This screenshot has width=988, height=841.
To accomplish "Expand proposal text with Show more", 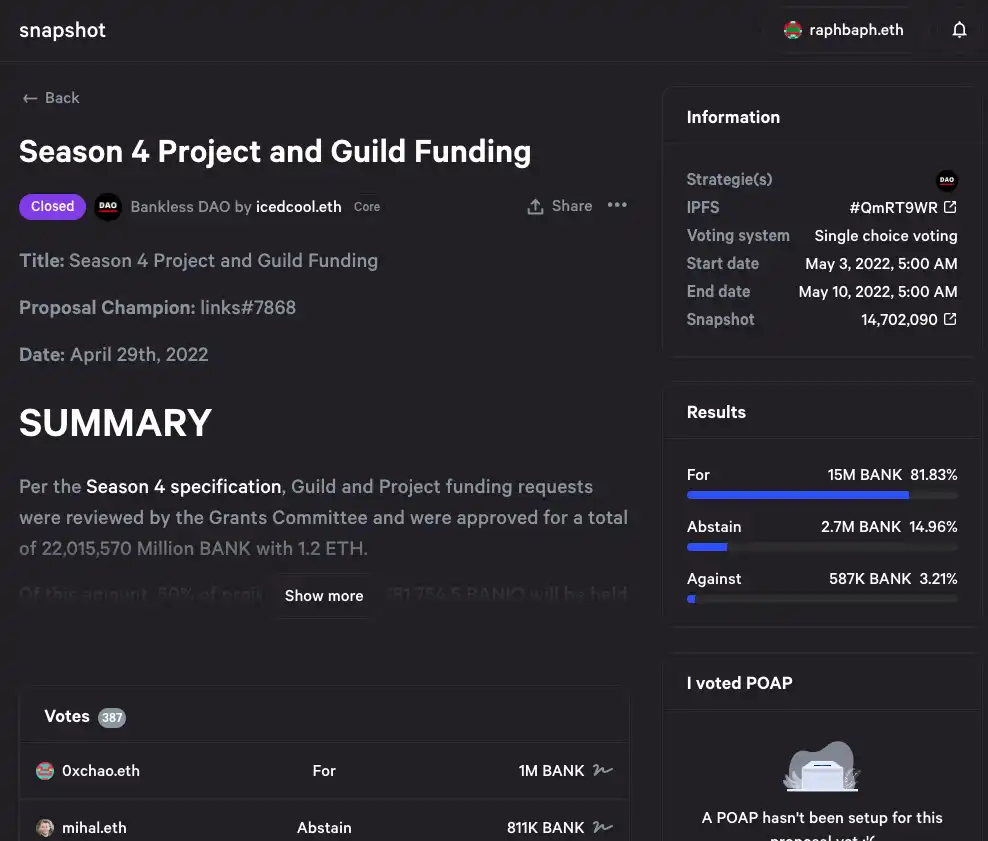I will click(324, 595).
